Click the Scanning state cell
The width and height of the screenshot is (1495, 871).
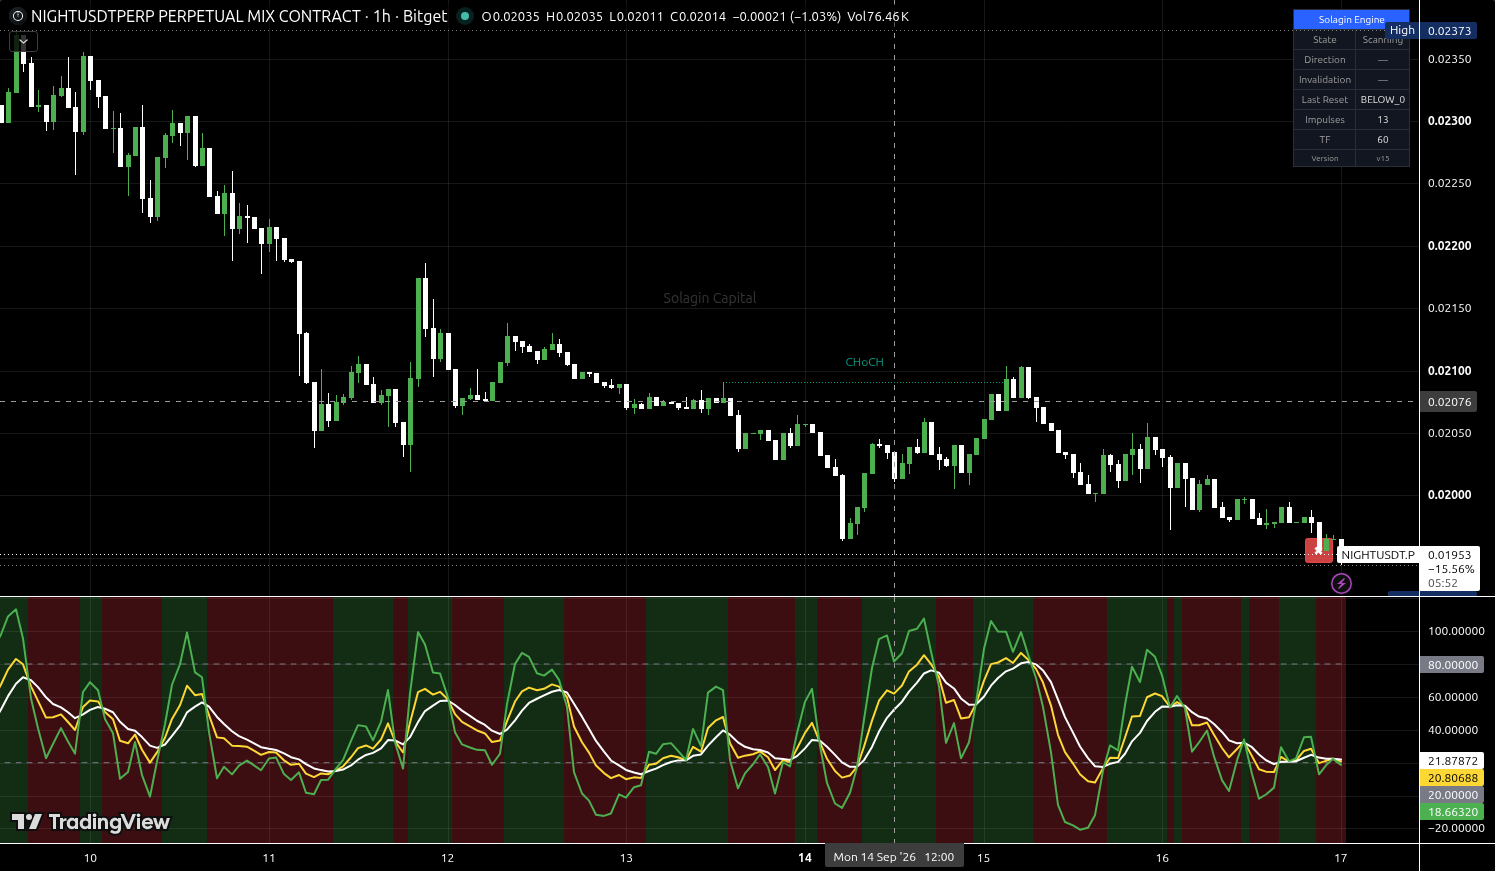1382,40
